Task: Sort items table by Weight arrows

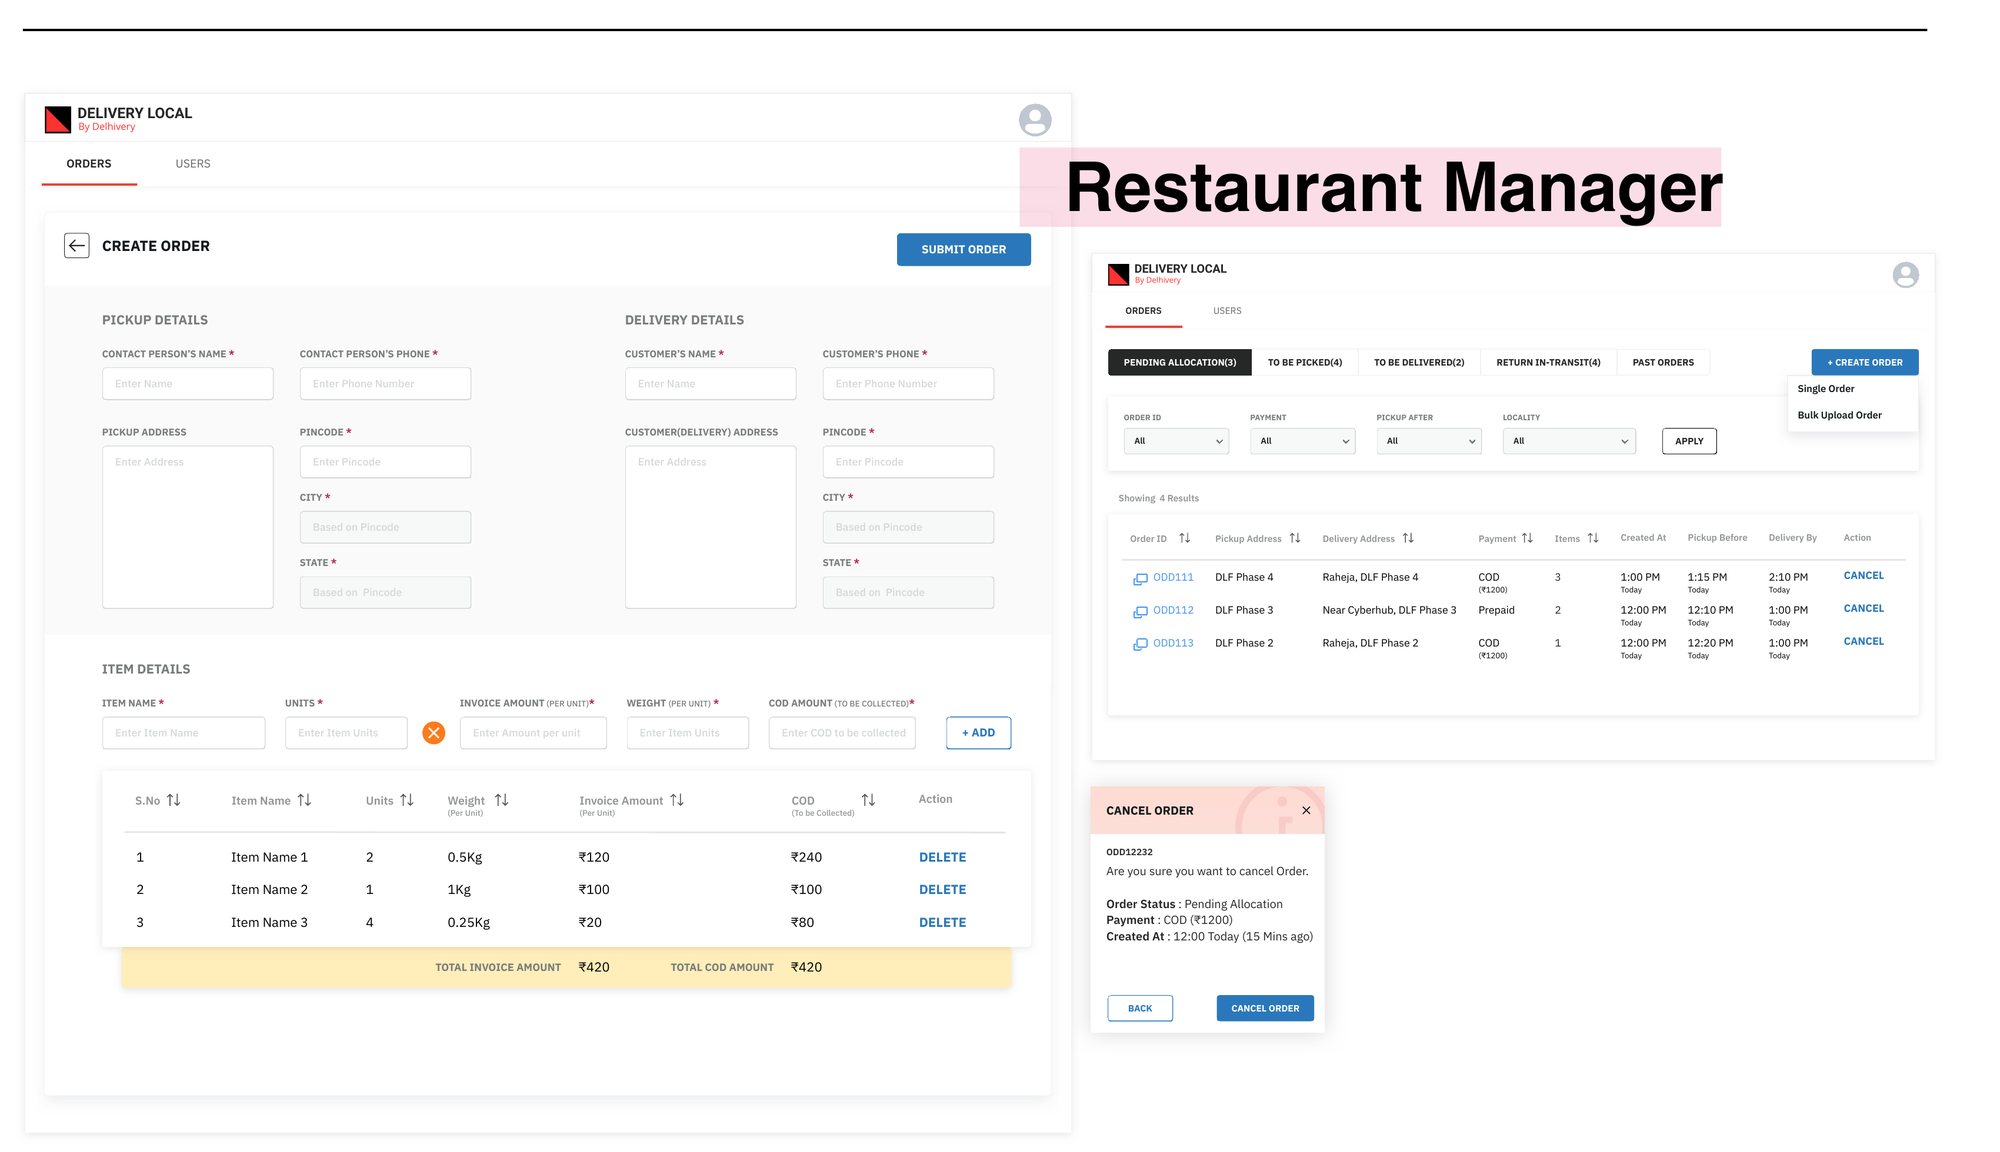Action: 502,800
